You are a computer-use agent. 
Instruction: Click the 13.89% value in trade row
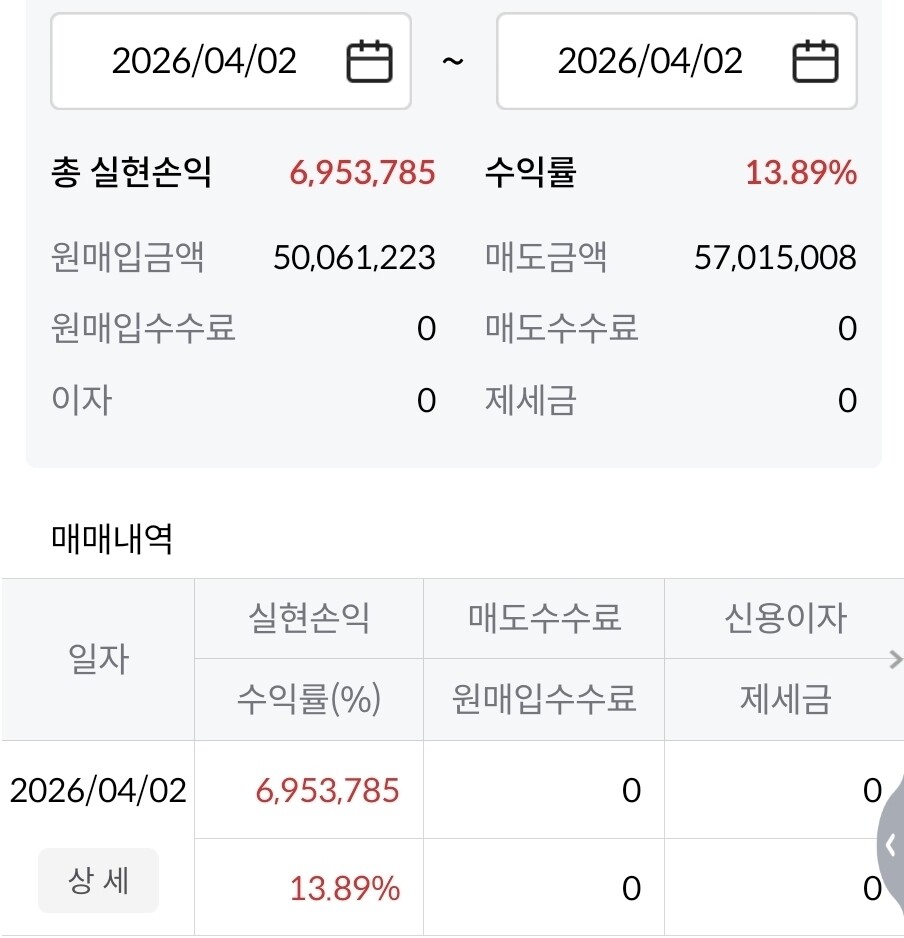coord(344,888)
